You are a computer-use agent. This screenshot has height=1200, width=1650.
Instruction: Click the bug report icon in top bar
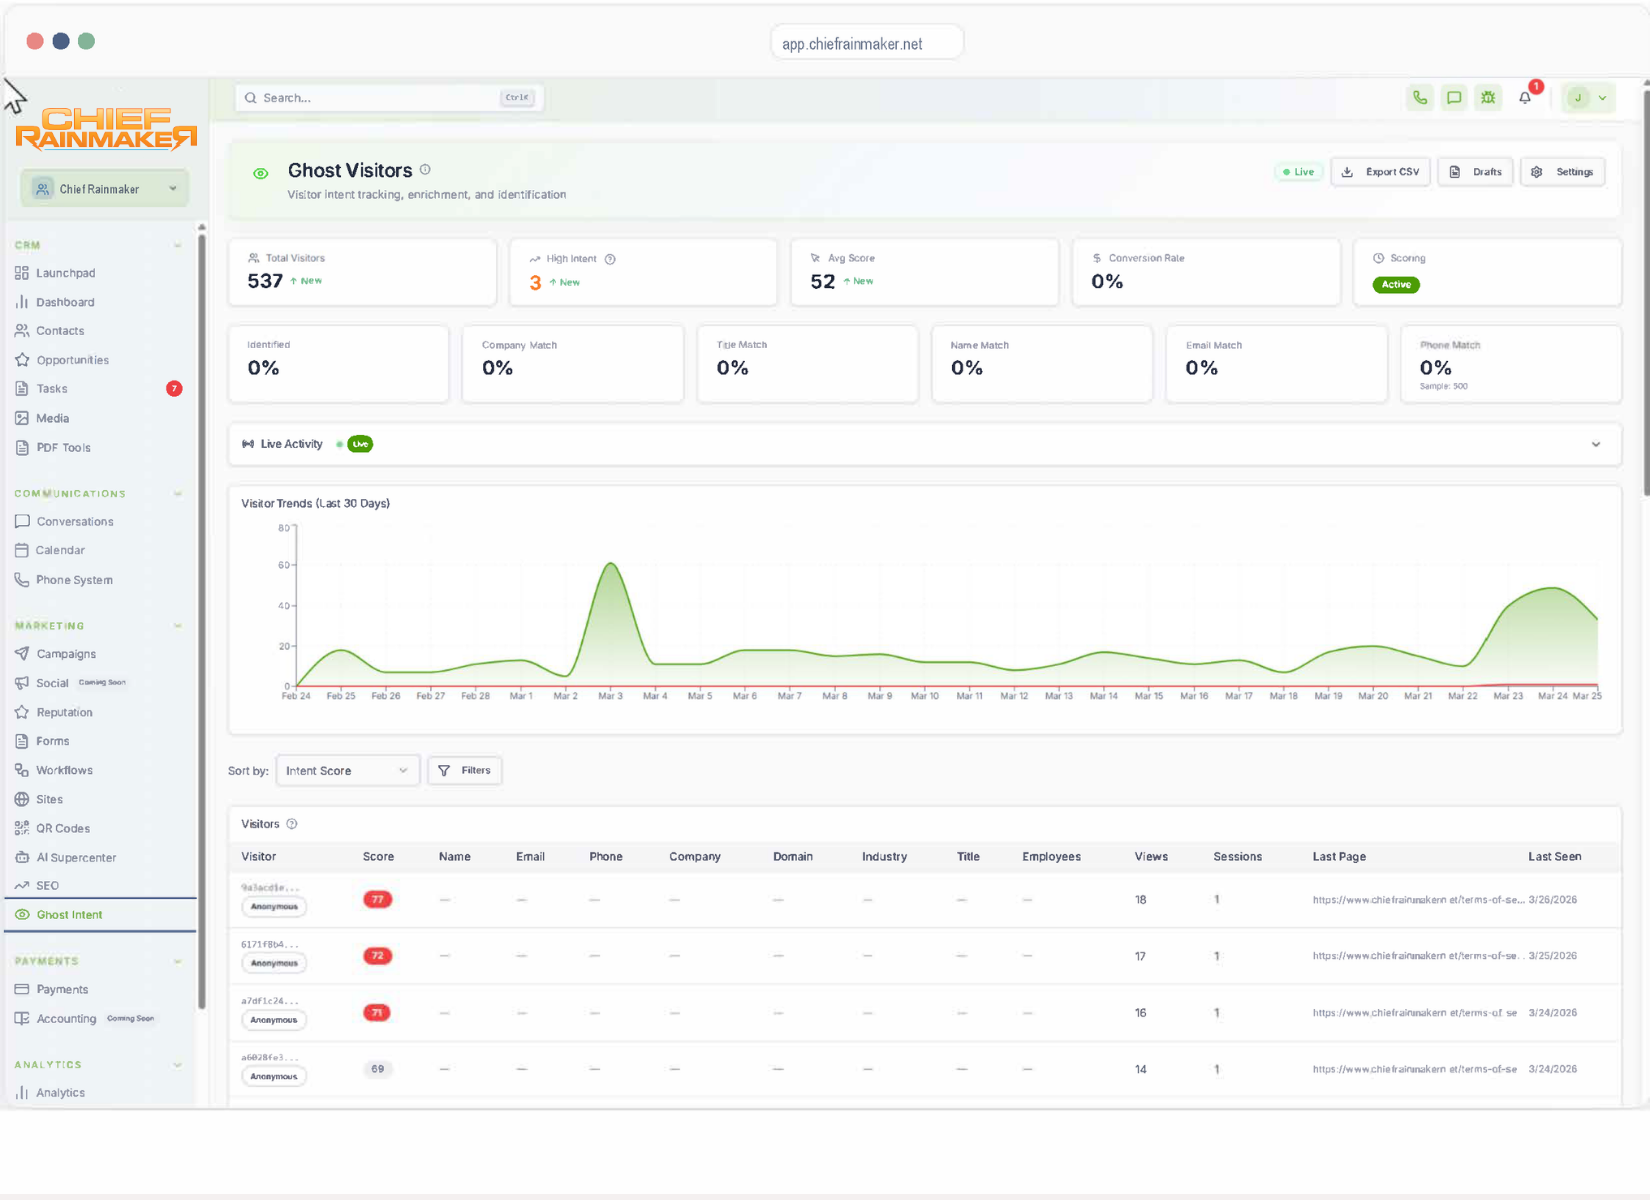pyautogui.click(x=1488, y=98)
